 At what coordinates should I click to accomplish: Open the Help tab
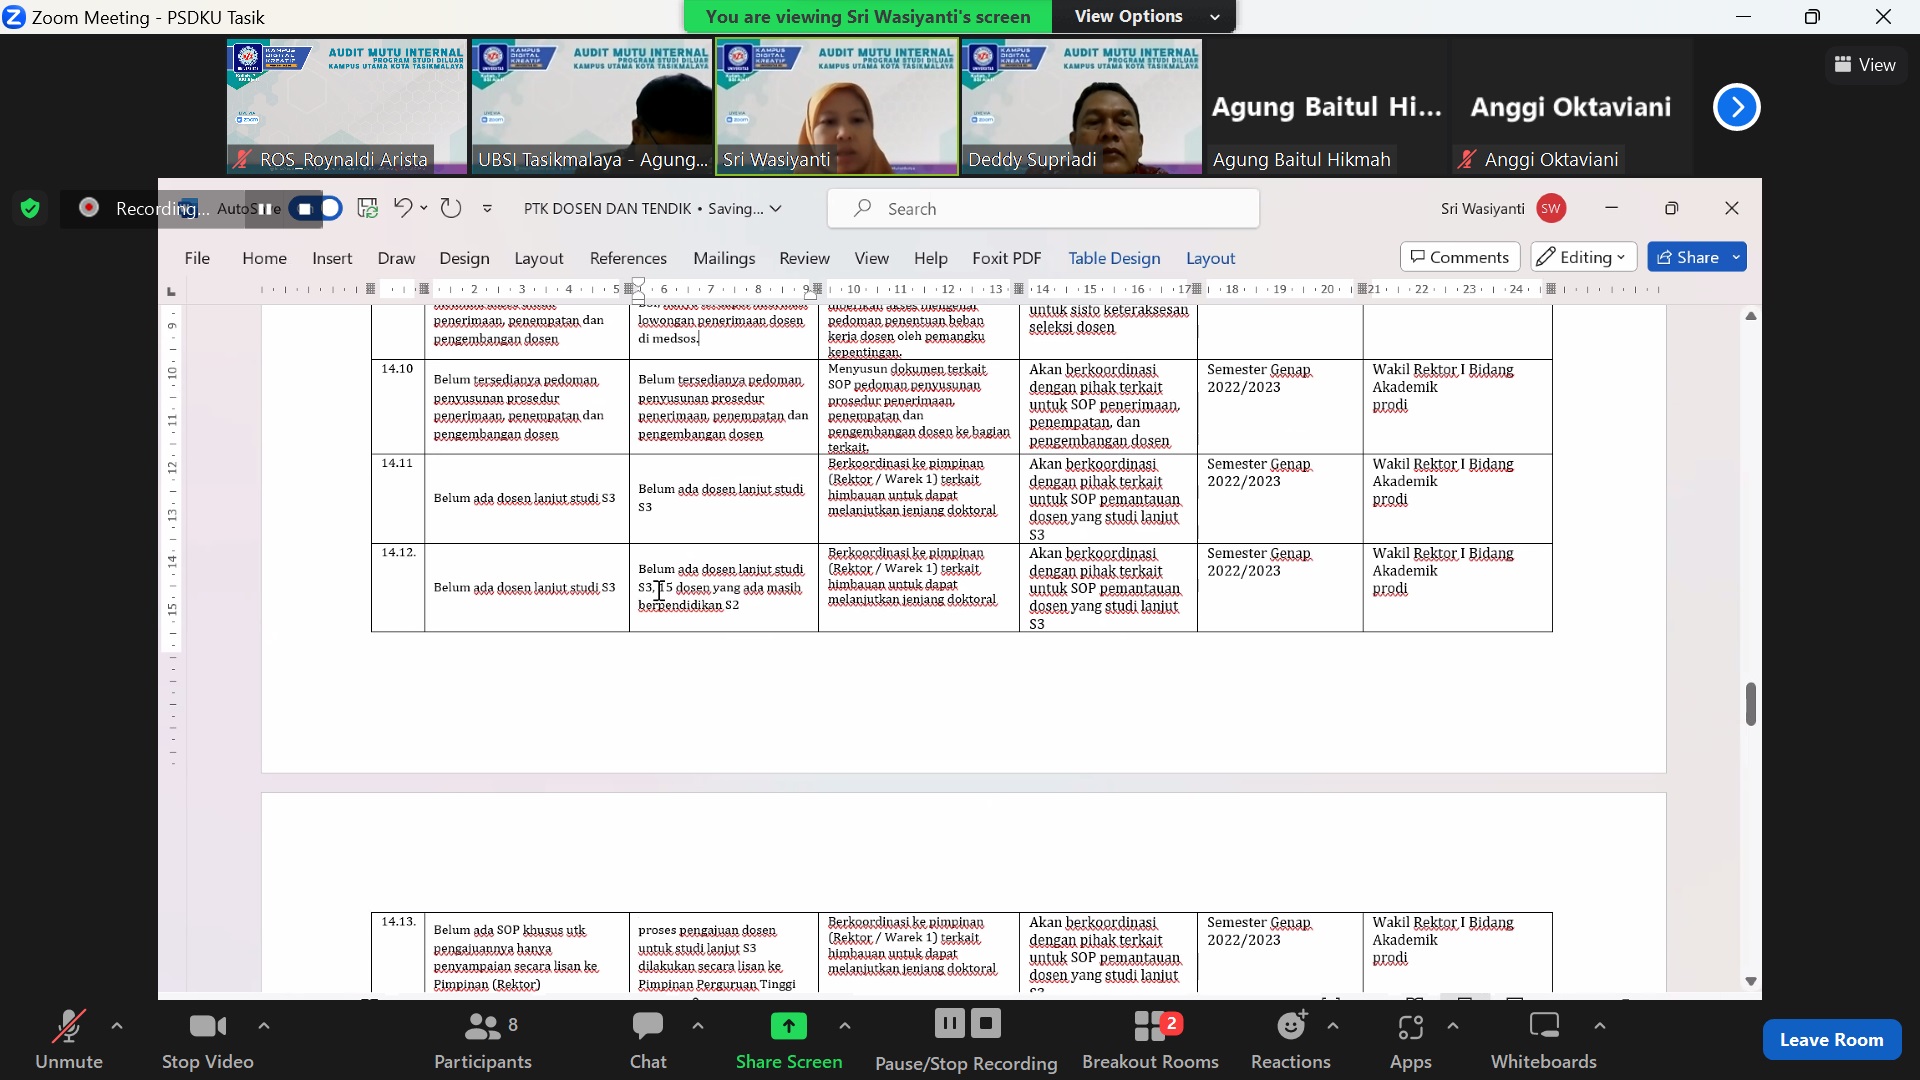tap(930, 258)
